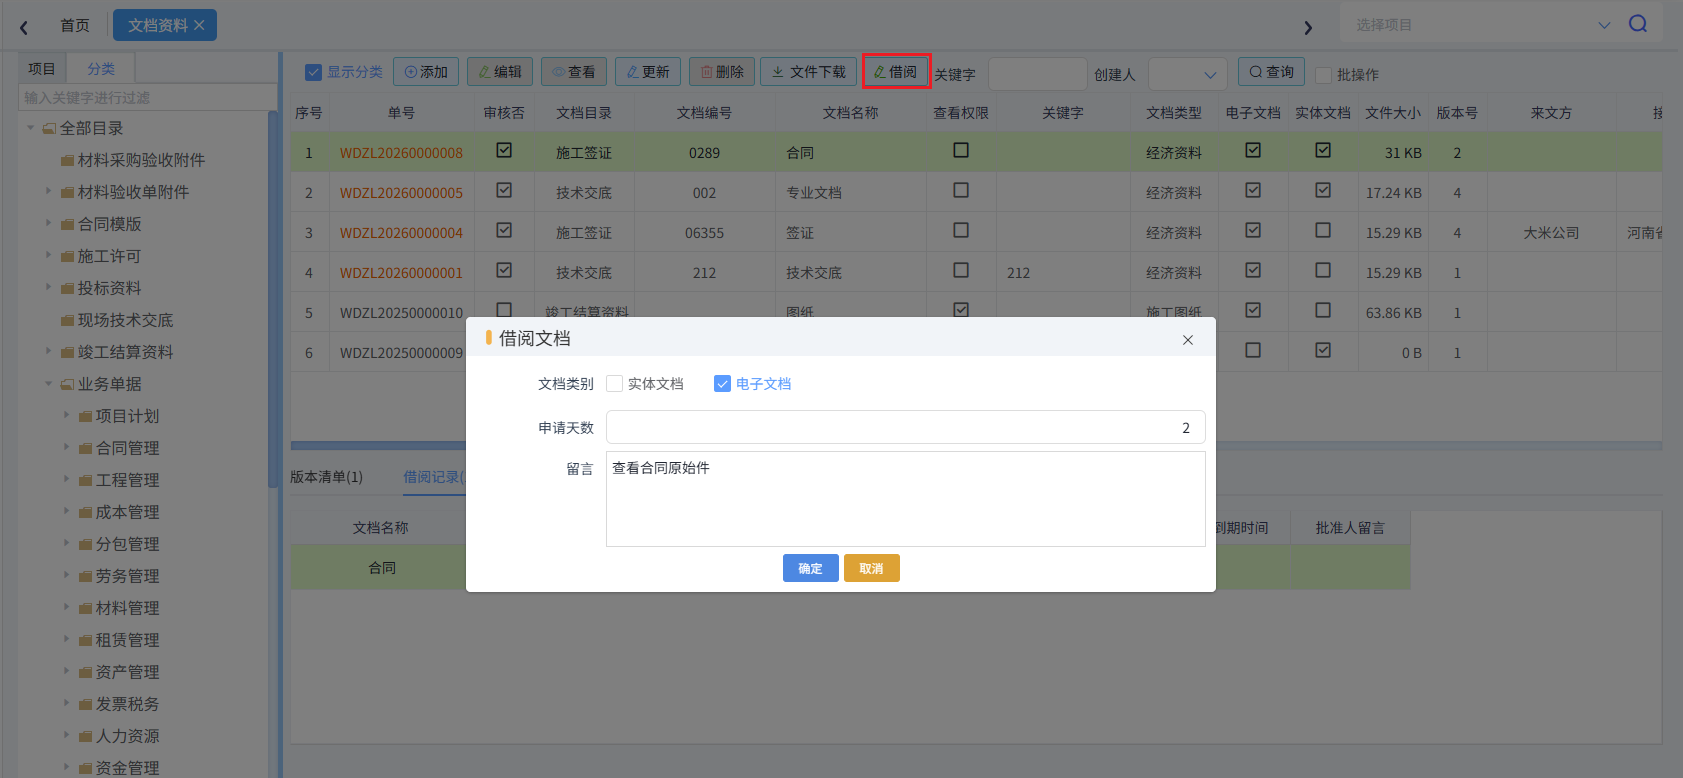Open the 选择项目 dropdown
The height and width of the screenshot is (778, 1683).
click(x=1482, y=25)
